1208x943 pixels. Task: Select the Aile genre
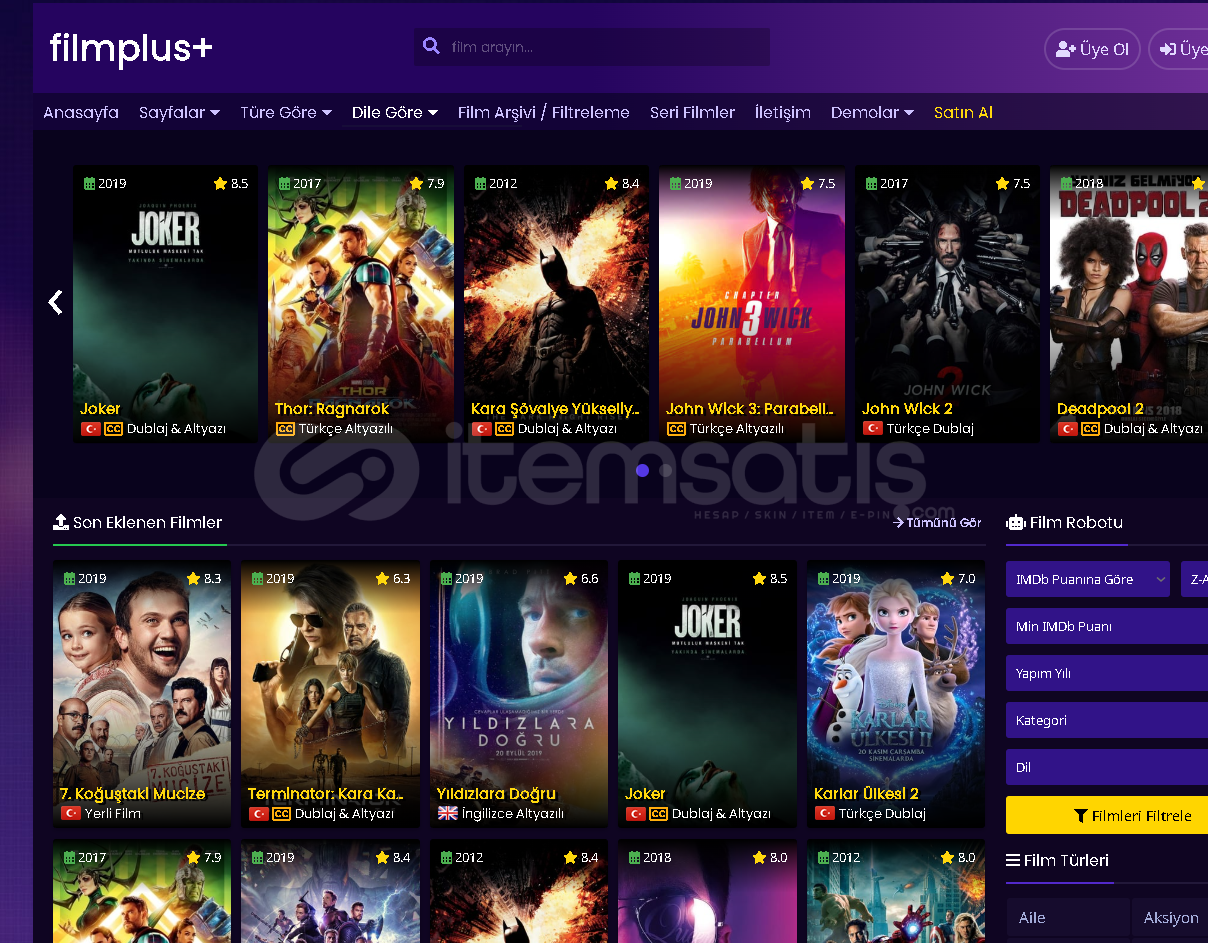point(1067,917)
